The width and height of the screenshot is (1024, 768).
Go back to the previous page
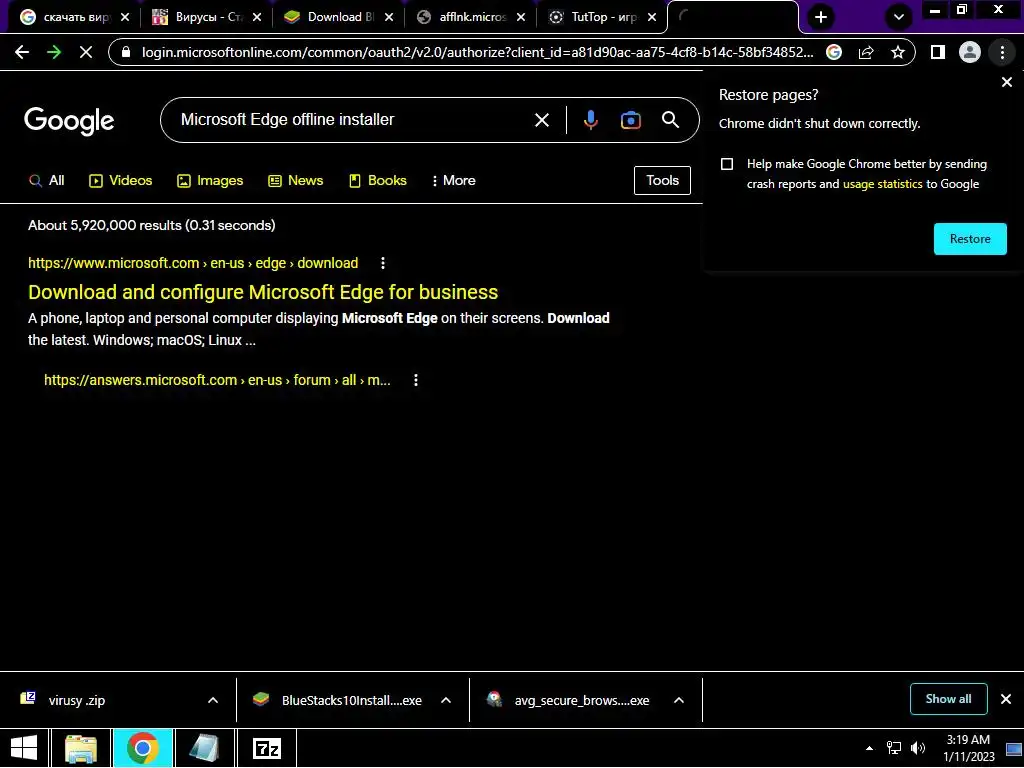[22, 52]
